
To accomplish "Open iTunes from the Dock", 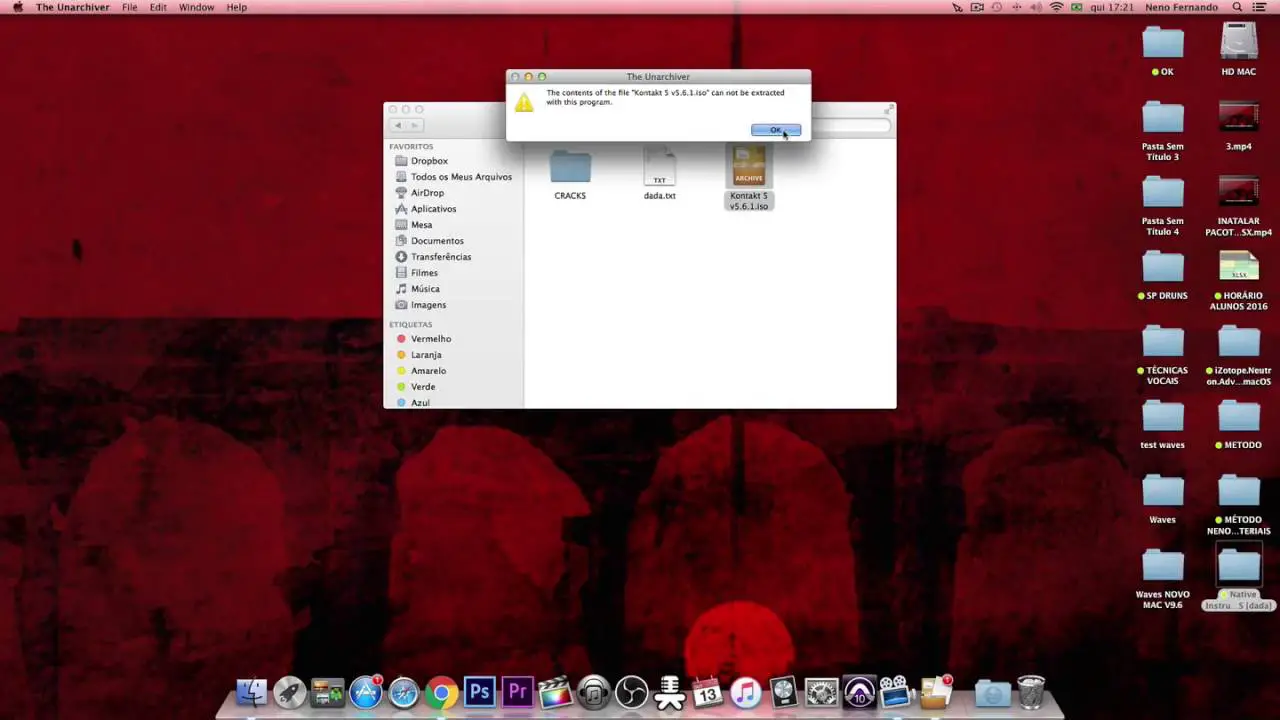I will click(x=745, y=692).
